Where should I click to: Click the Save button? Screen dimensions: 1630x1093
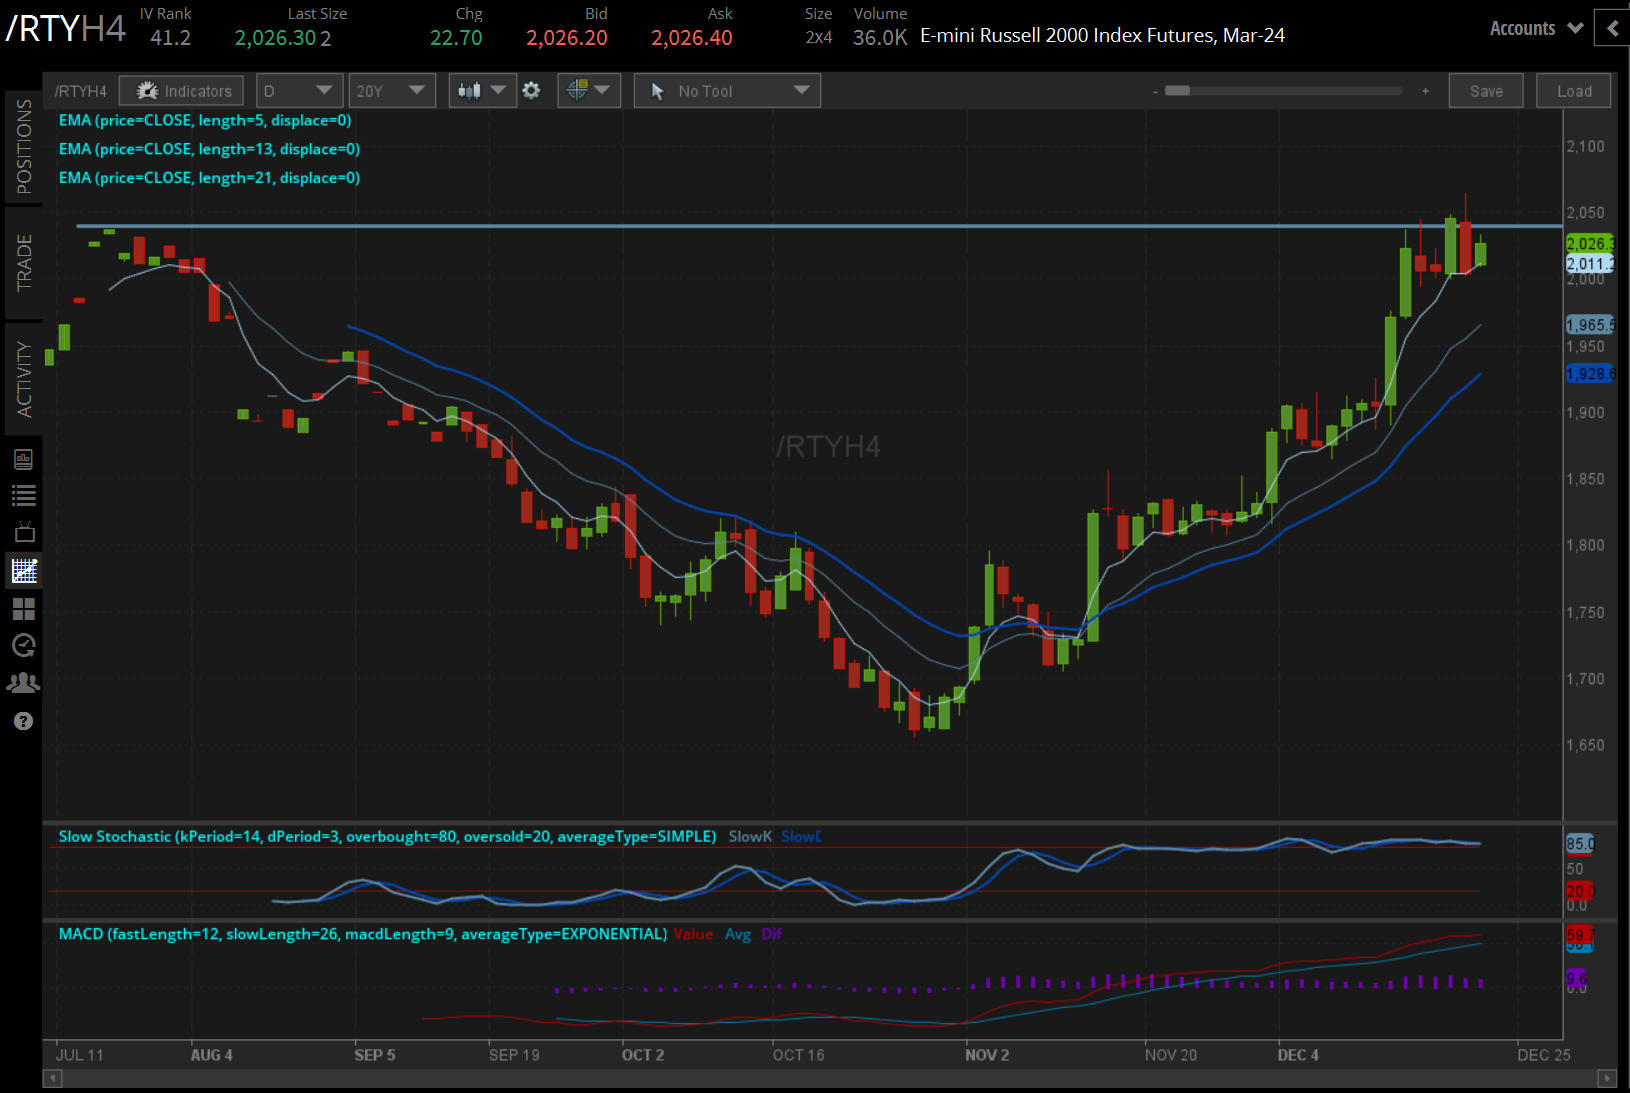click(x=1485, y=90)
